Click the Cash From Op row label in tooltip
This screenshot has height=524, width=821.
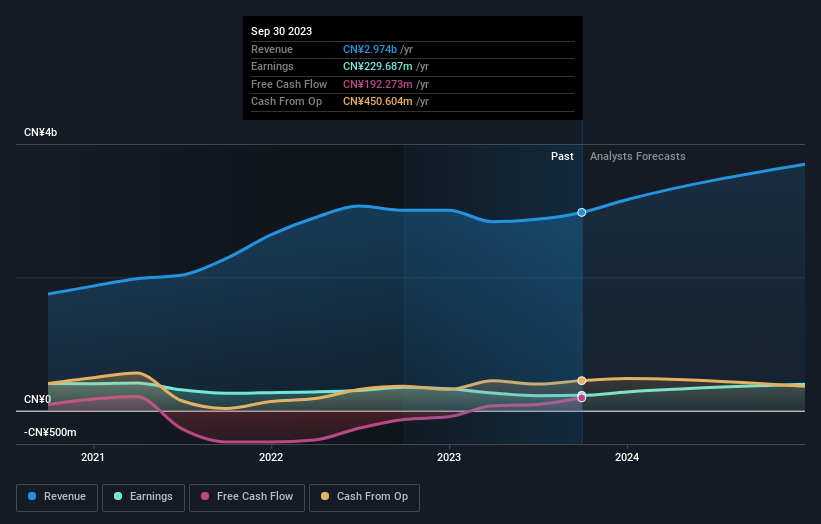[286, 102]
